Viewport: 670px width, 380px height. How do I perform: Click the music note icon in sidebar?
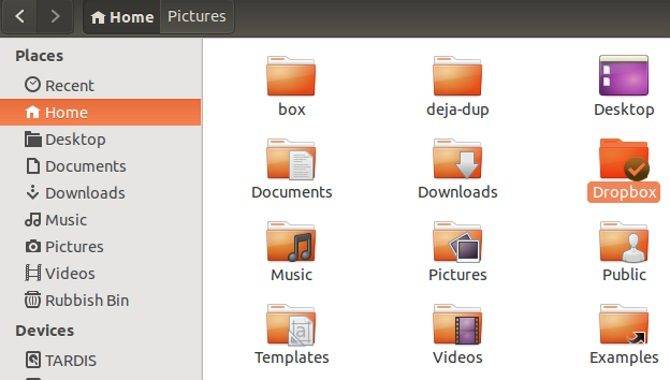pyautogui.click(x=33, y=220)
